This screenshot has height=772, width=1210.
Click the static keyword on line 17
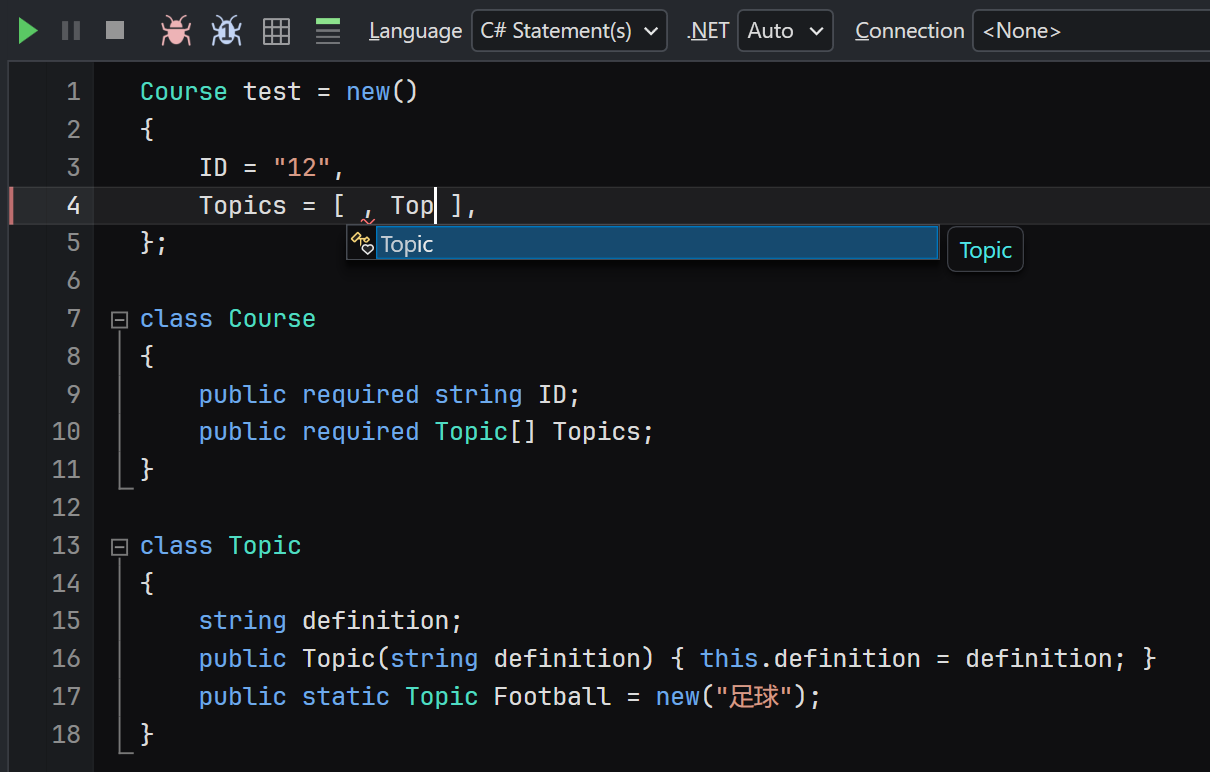[346, 697]
